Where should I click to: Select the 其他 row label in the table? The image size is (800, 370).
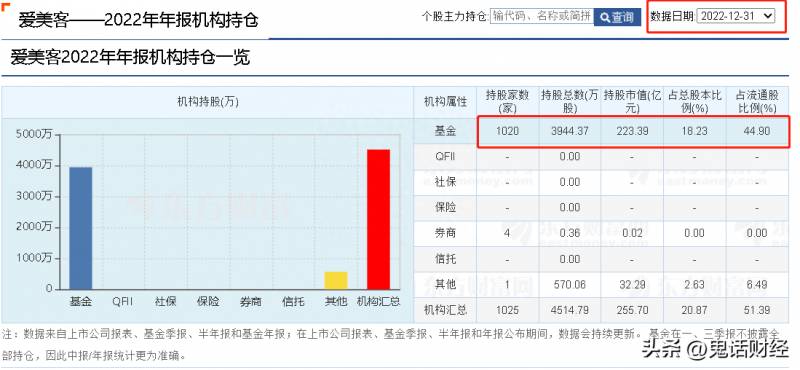tap(445, 284)
